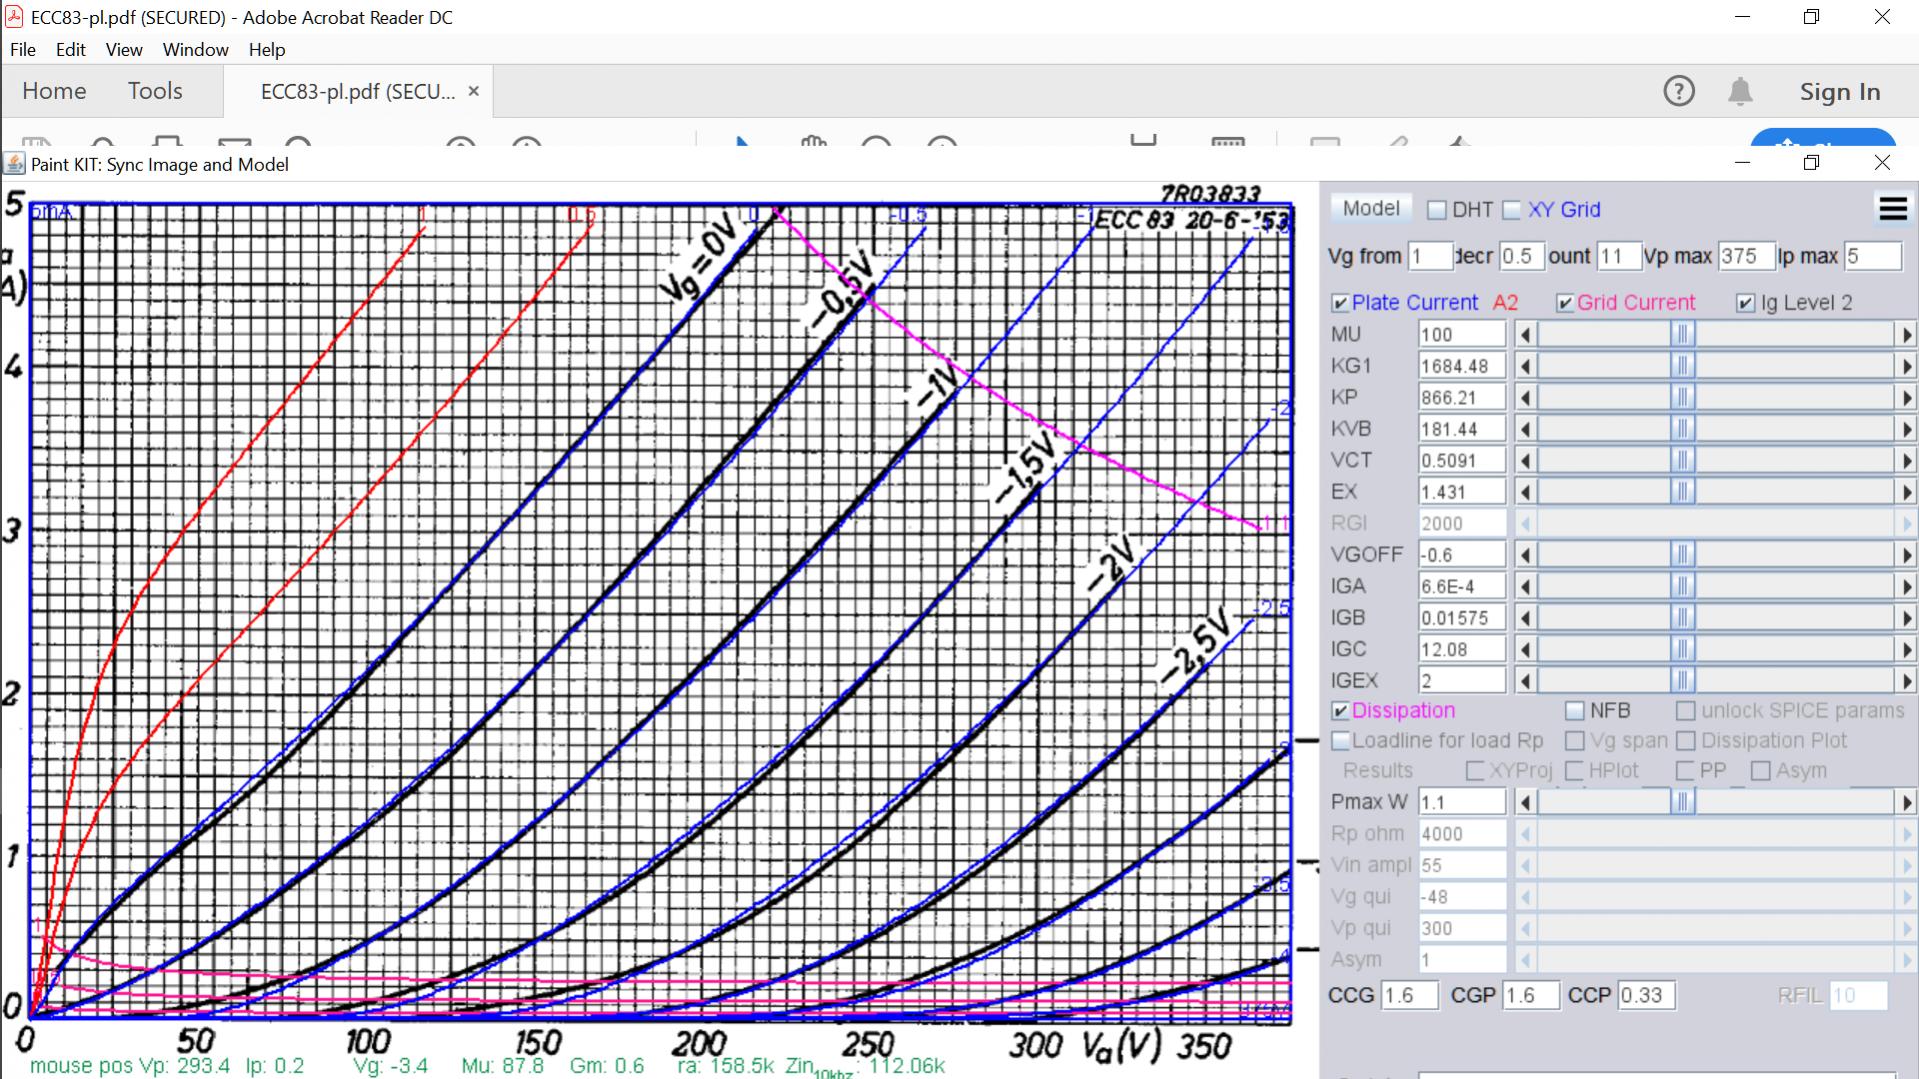This screenshot has height=1079, width=1919.
Task: Open the hamburger menu in Paint KIT
Action: coord(1893,208)
